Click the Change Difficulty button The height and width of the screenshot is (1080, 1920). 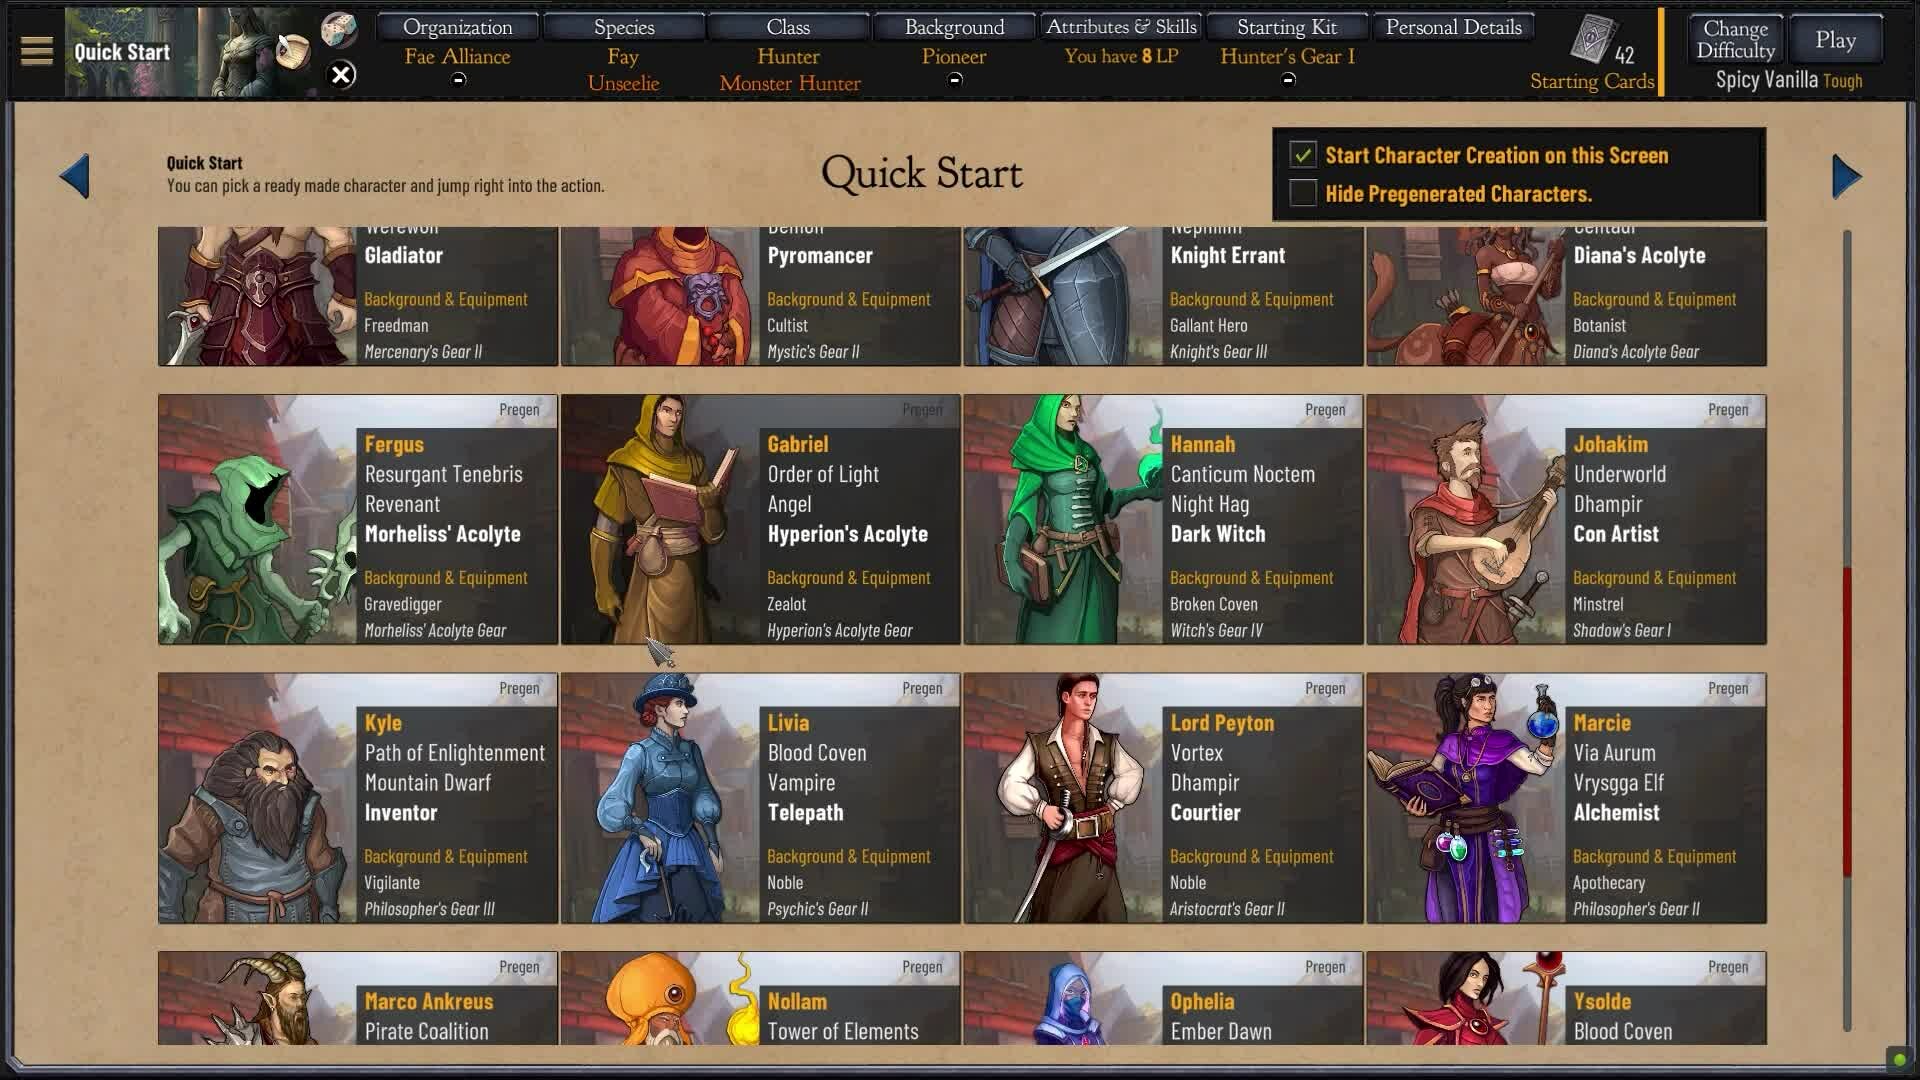coord(1736,40)
